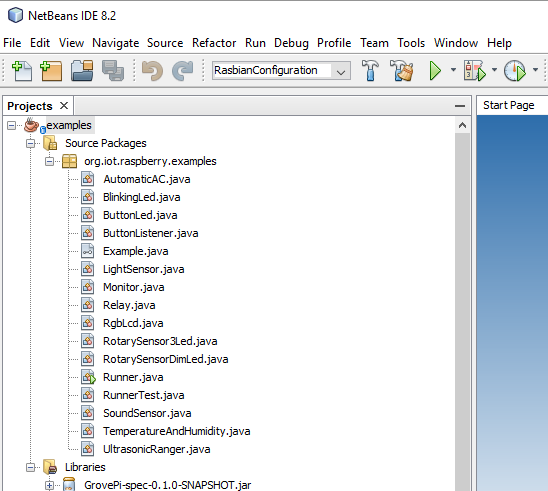Click the UltrasonicRanger.java file icon
Image resolution: width=548 pixels, height=491 pixels.
[x=87, y=449]
